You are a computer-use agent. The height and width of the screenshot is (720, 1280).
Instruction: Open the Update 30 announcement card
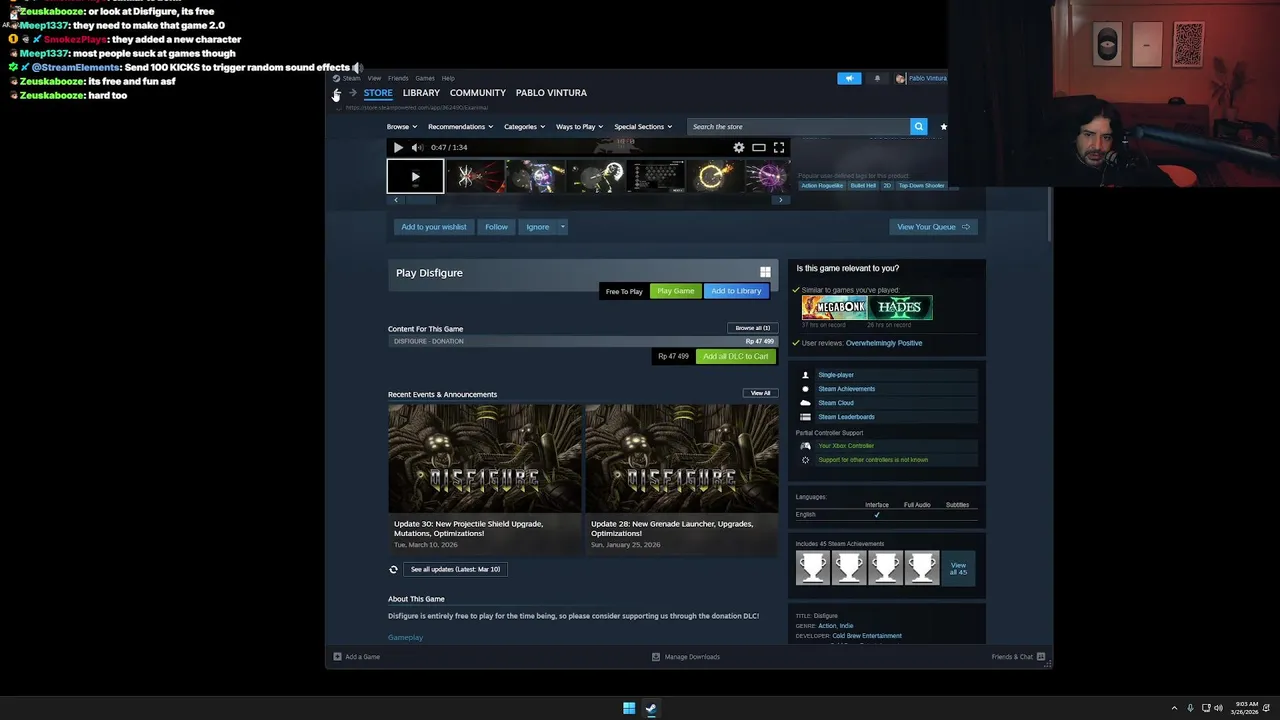click(x=484, y=478)
